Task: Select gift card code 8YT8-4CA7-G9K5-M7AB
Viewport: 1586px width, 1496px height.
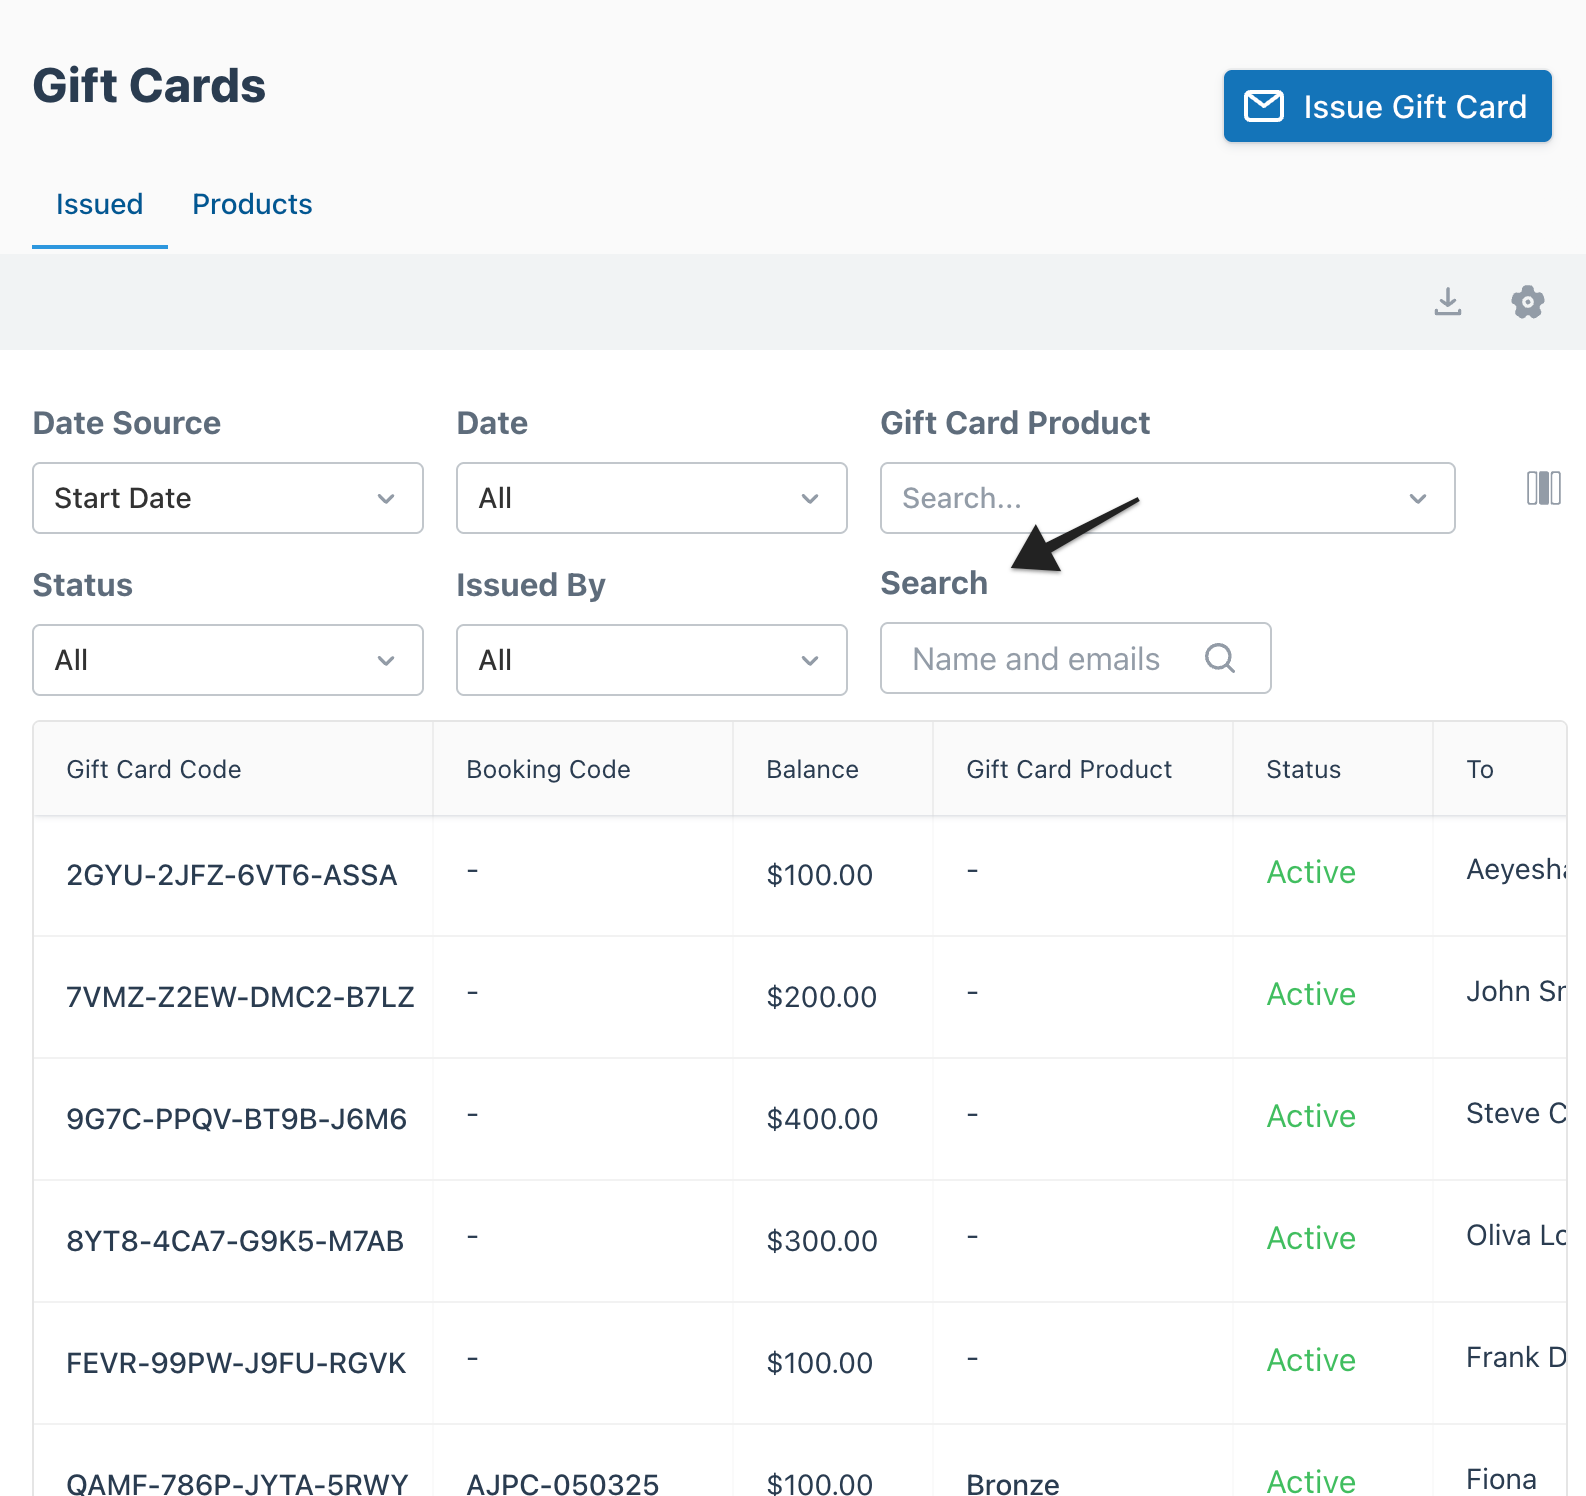Action: pos(235,1241)
